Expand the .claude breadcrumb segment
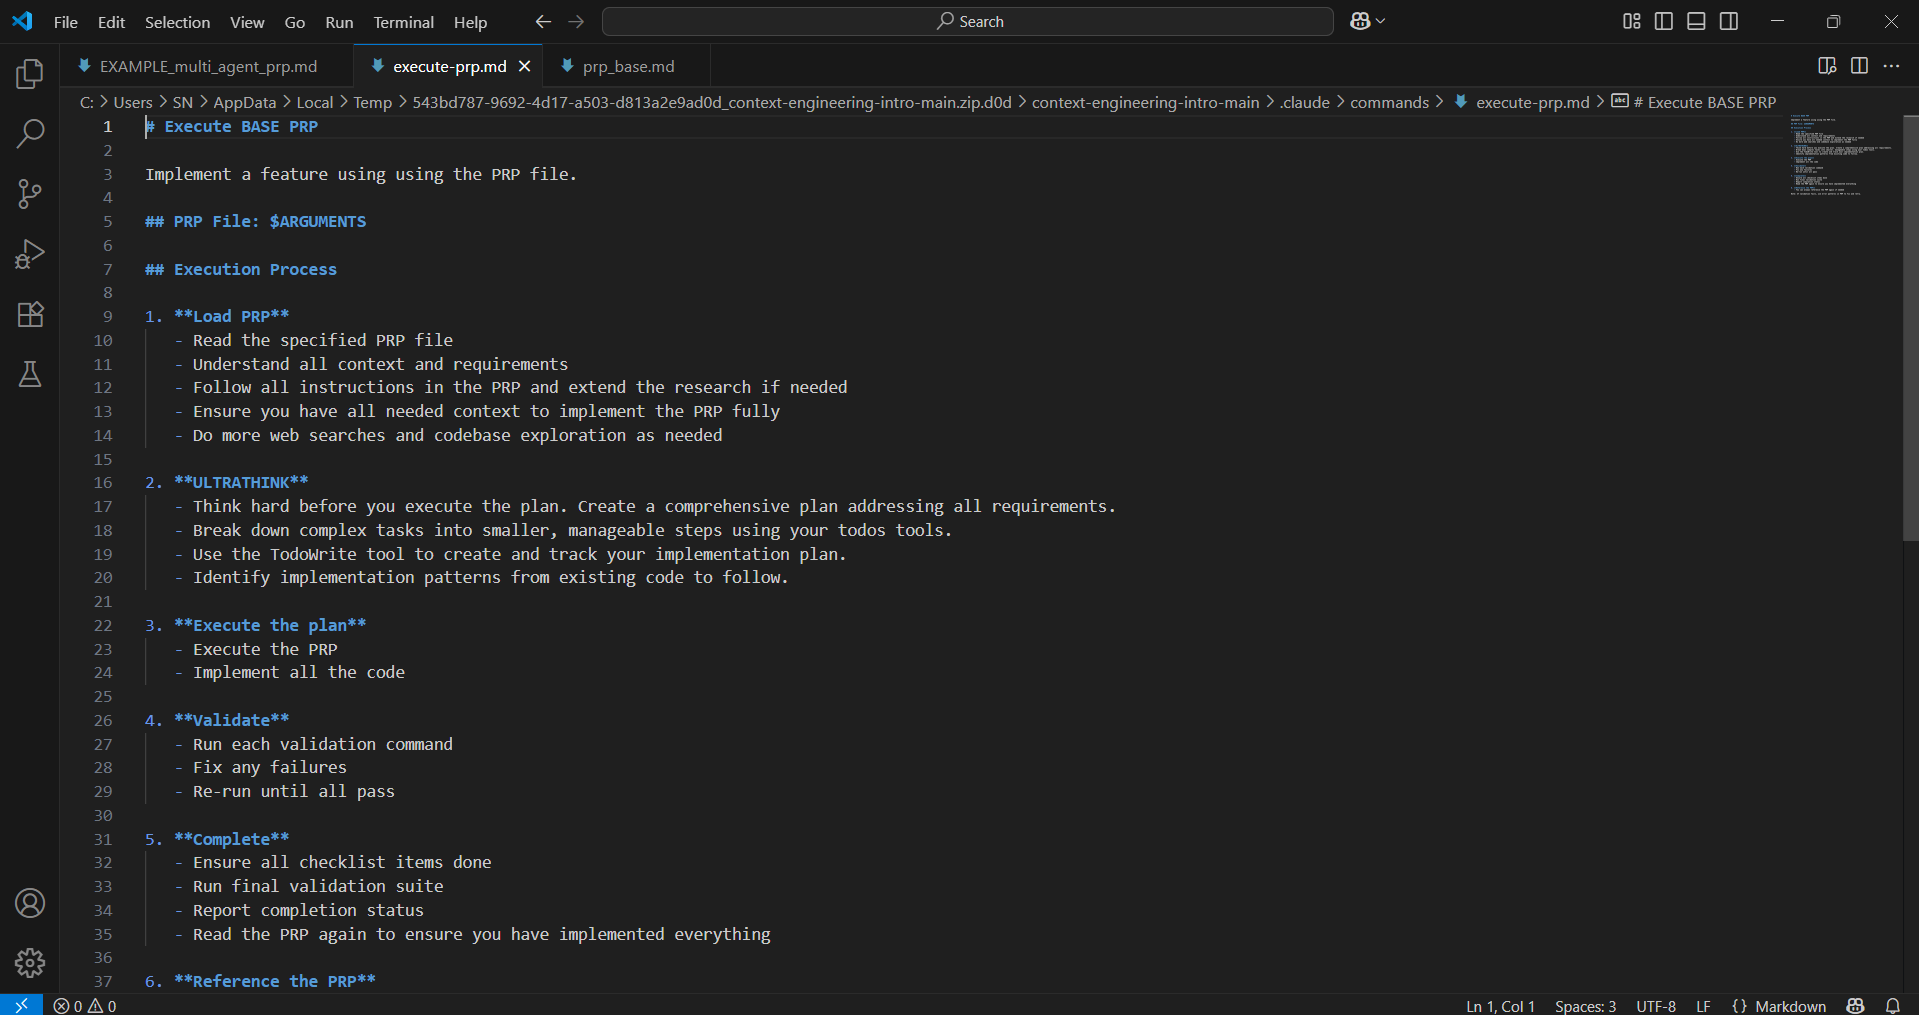Image resolution: width=1919 pixels, height=1015 pixels. [x=1304, y=102]
